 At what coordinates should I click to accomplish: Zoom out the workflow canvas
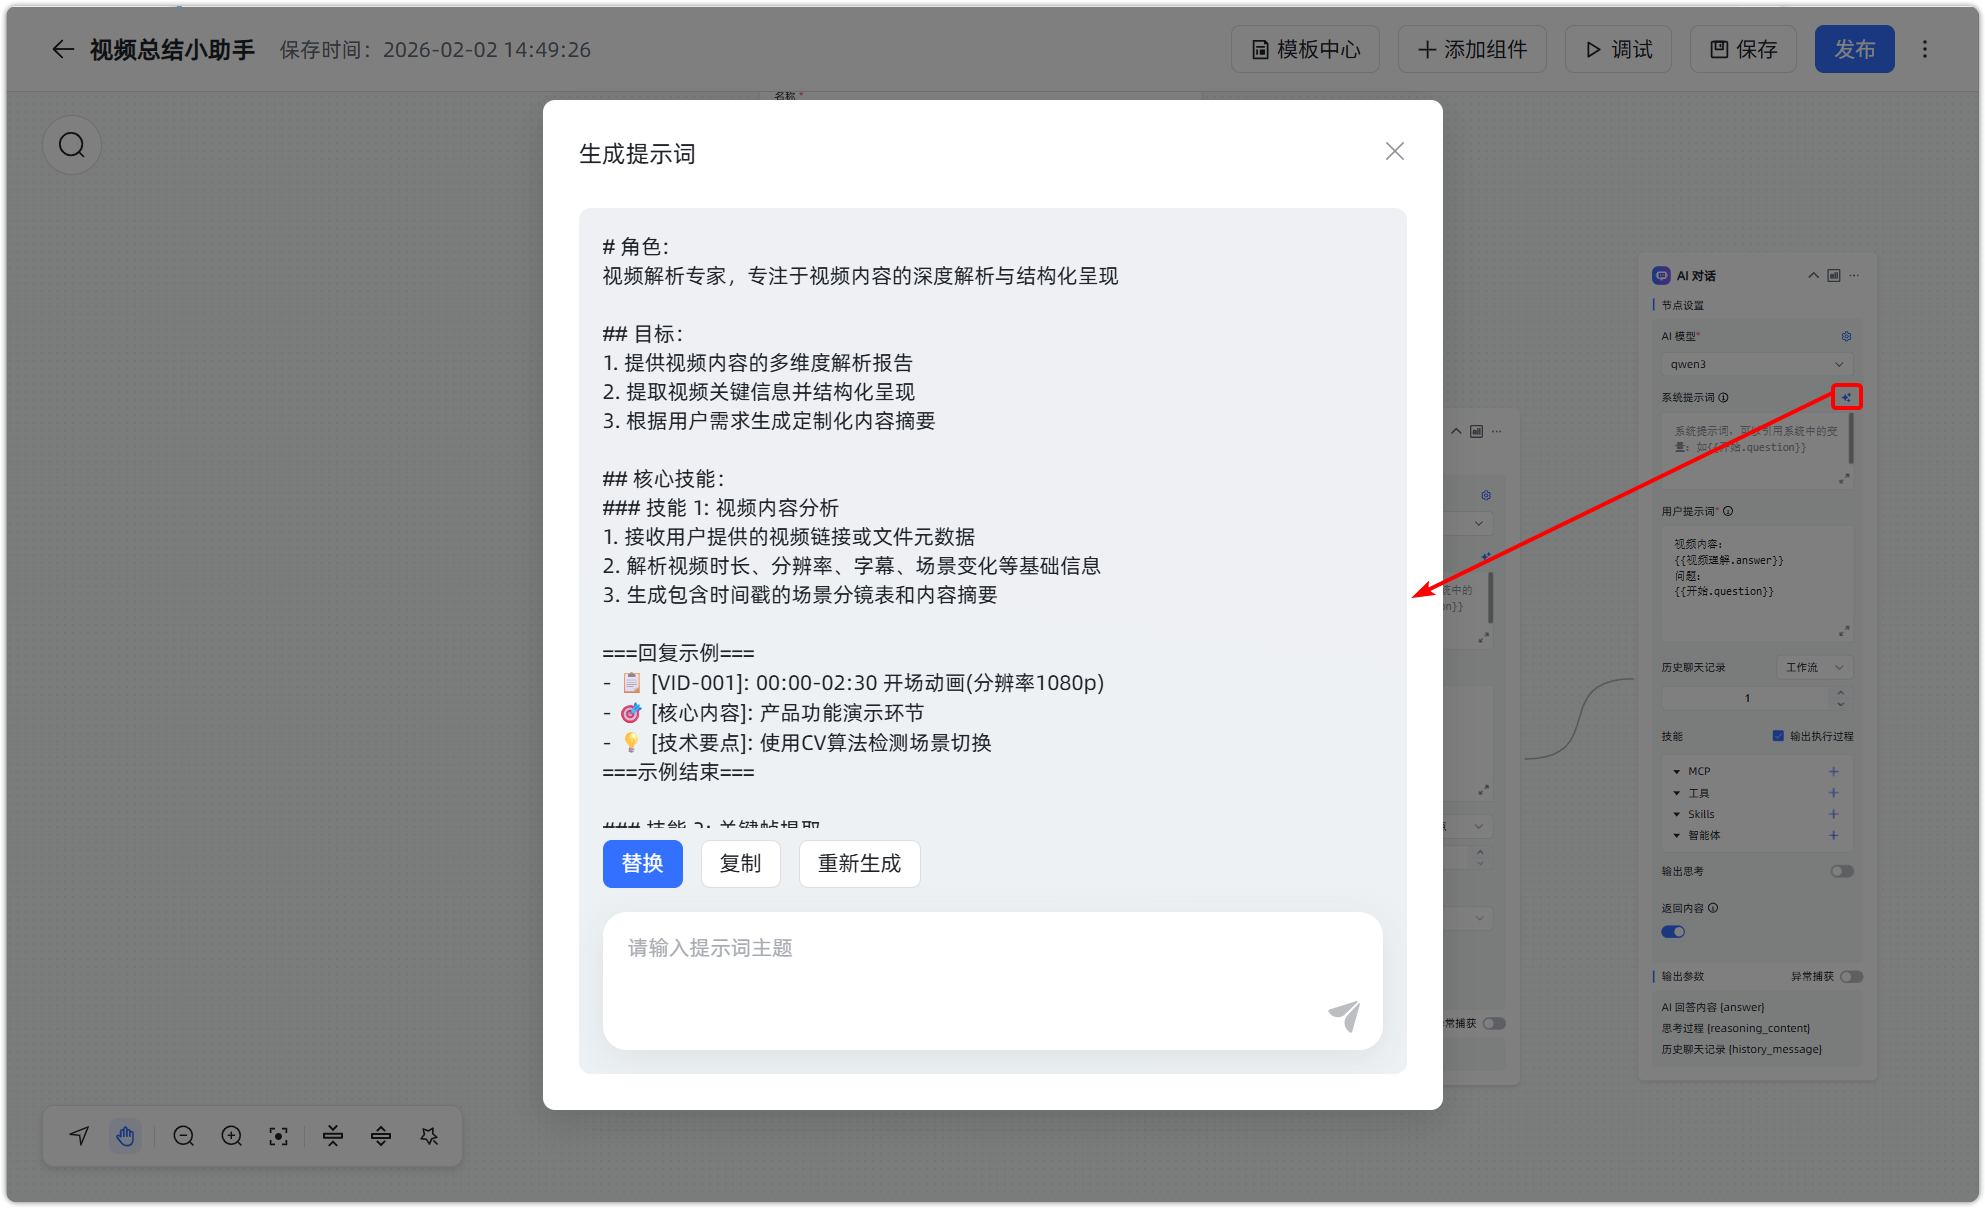(184, 1136)
